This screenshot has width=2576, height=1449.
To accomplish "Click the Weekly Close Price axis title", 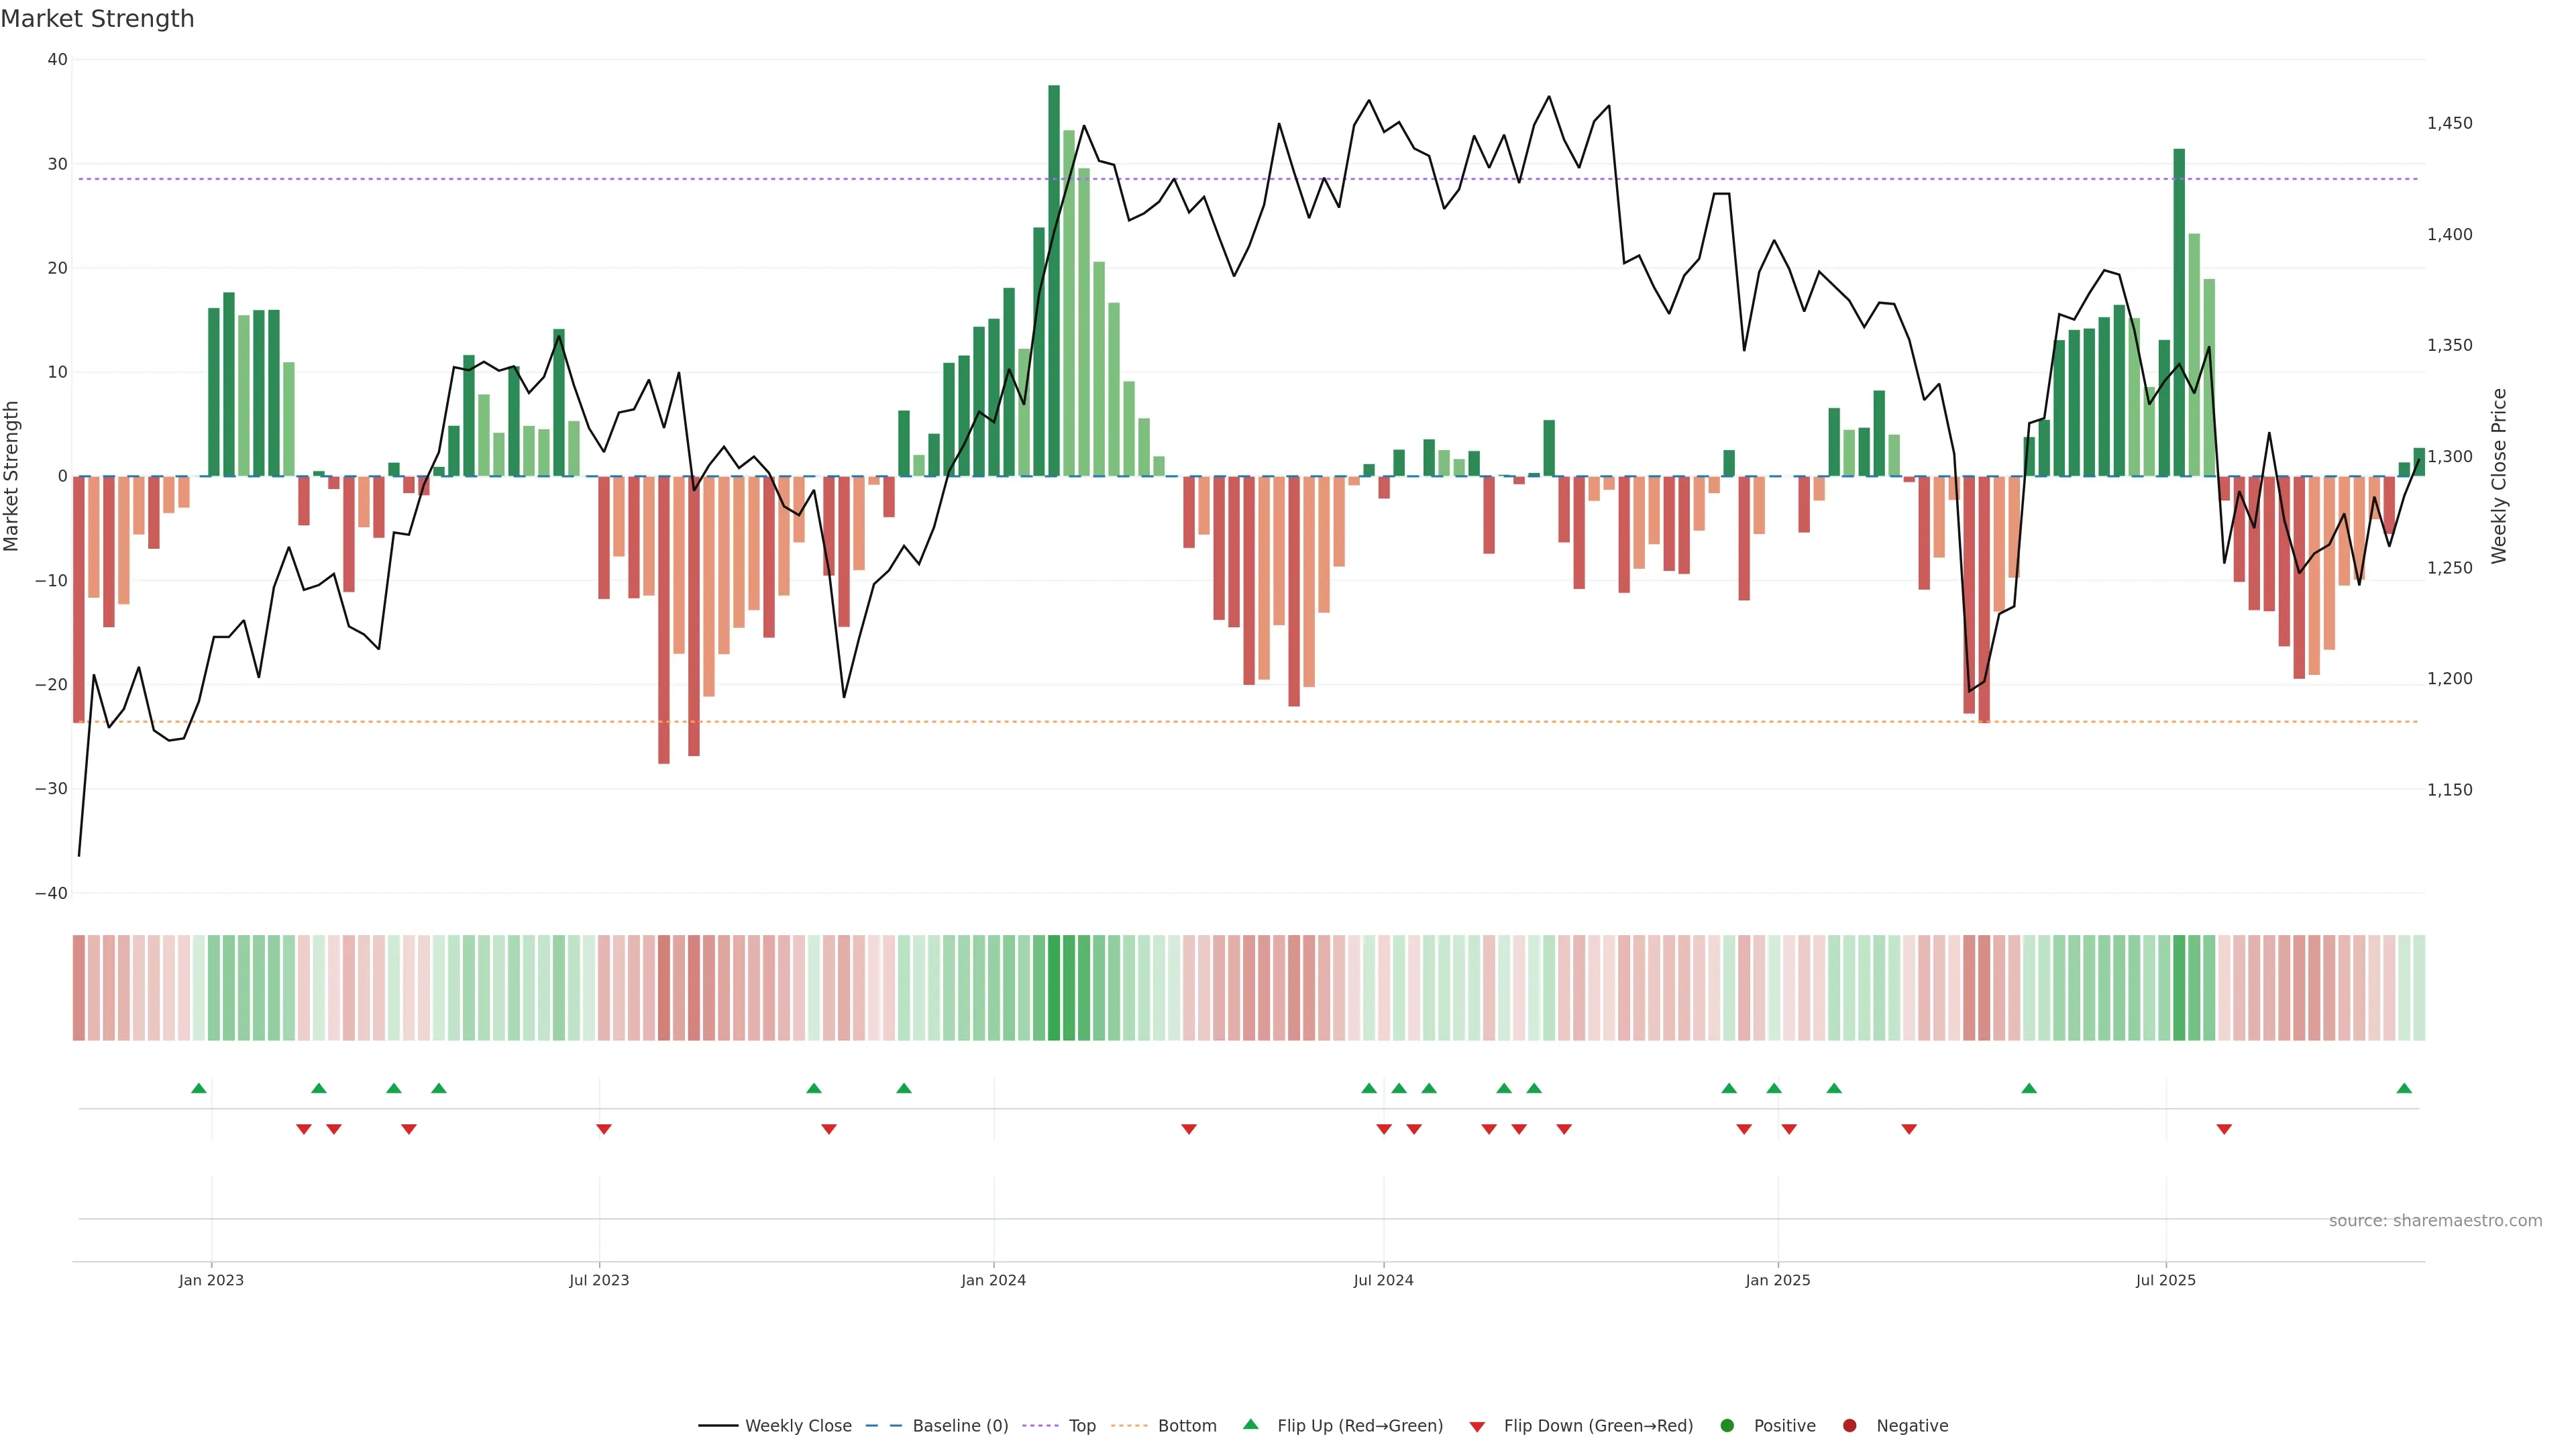I will pos(2499,476).
